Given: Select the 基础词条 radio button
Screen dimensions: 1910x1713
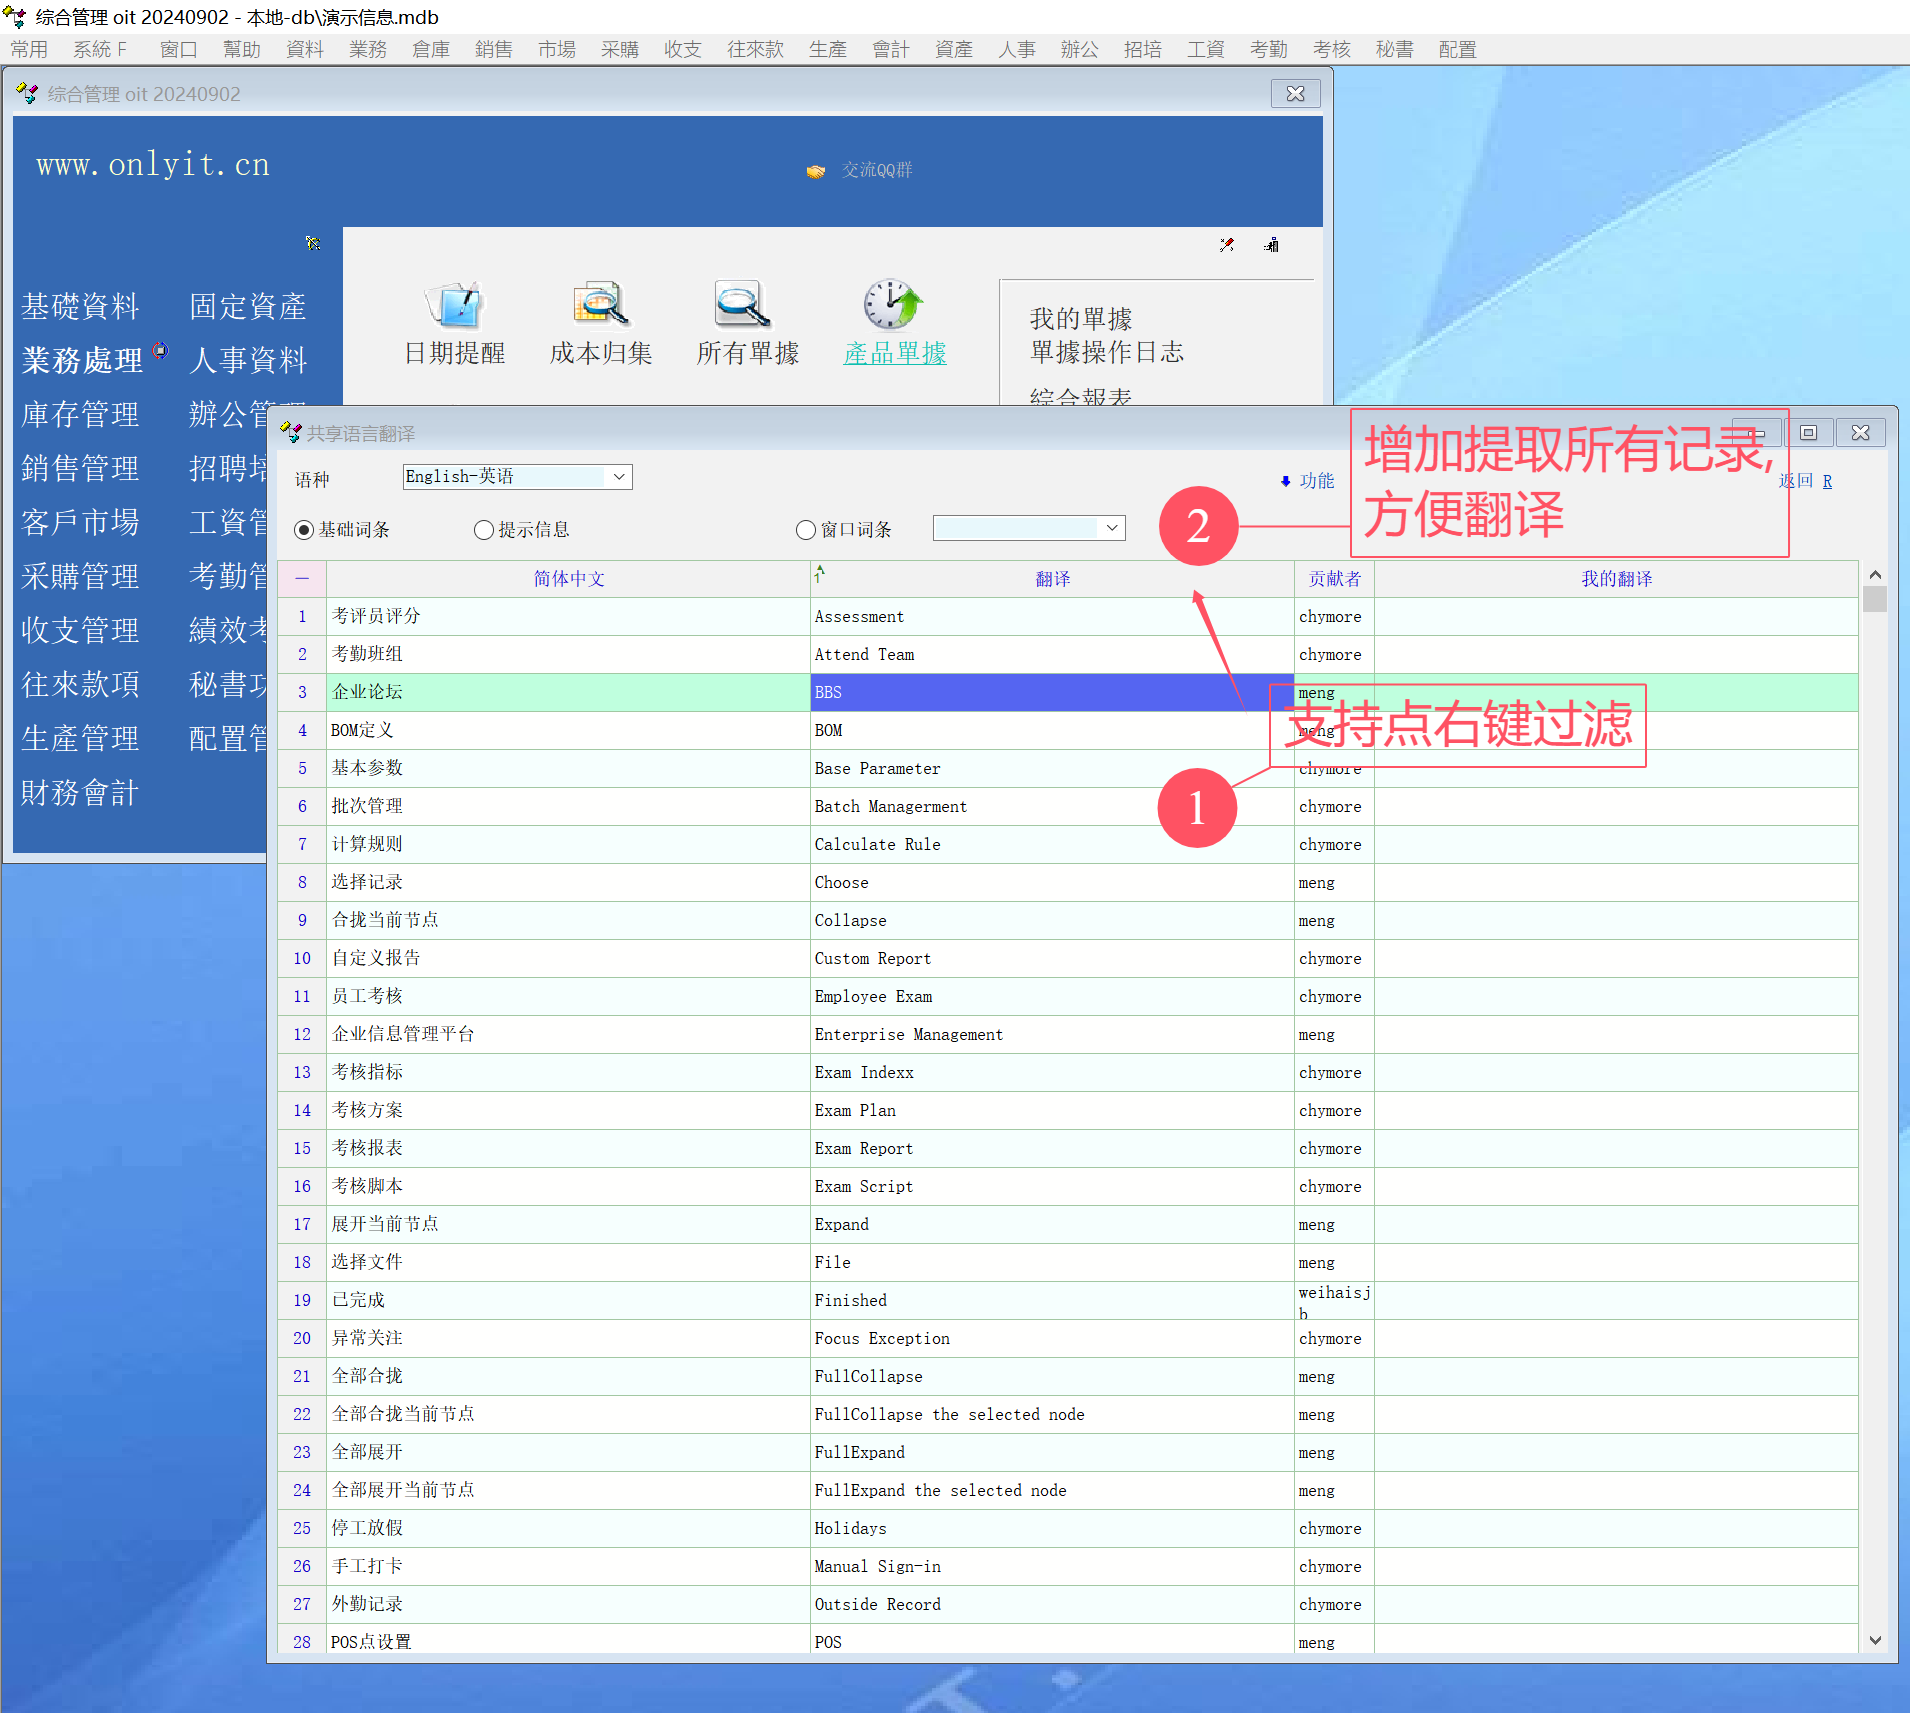Looking at the screenshot, I should (x=304, y=530).
